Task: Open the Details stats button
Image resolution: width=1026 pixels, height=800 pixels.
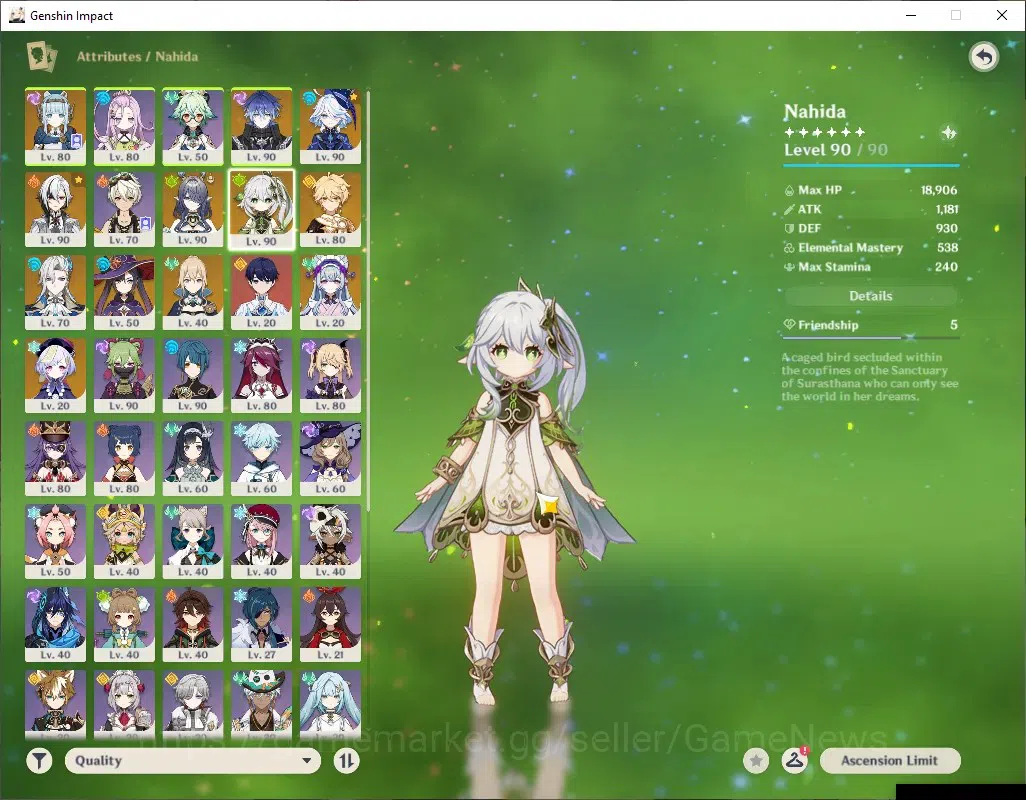Action: (x=870, y=296)
